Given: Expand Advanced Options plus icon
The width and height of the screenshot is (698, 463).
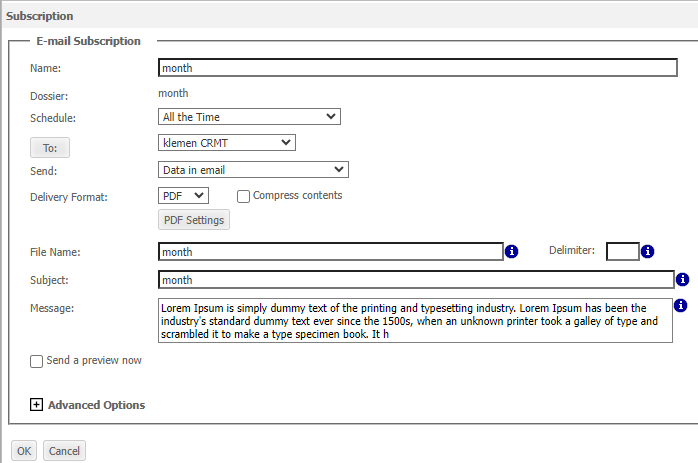Looking at the screenshot, I should [36, 405].
